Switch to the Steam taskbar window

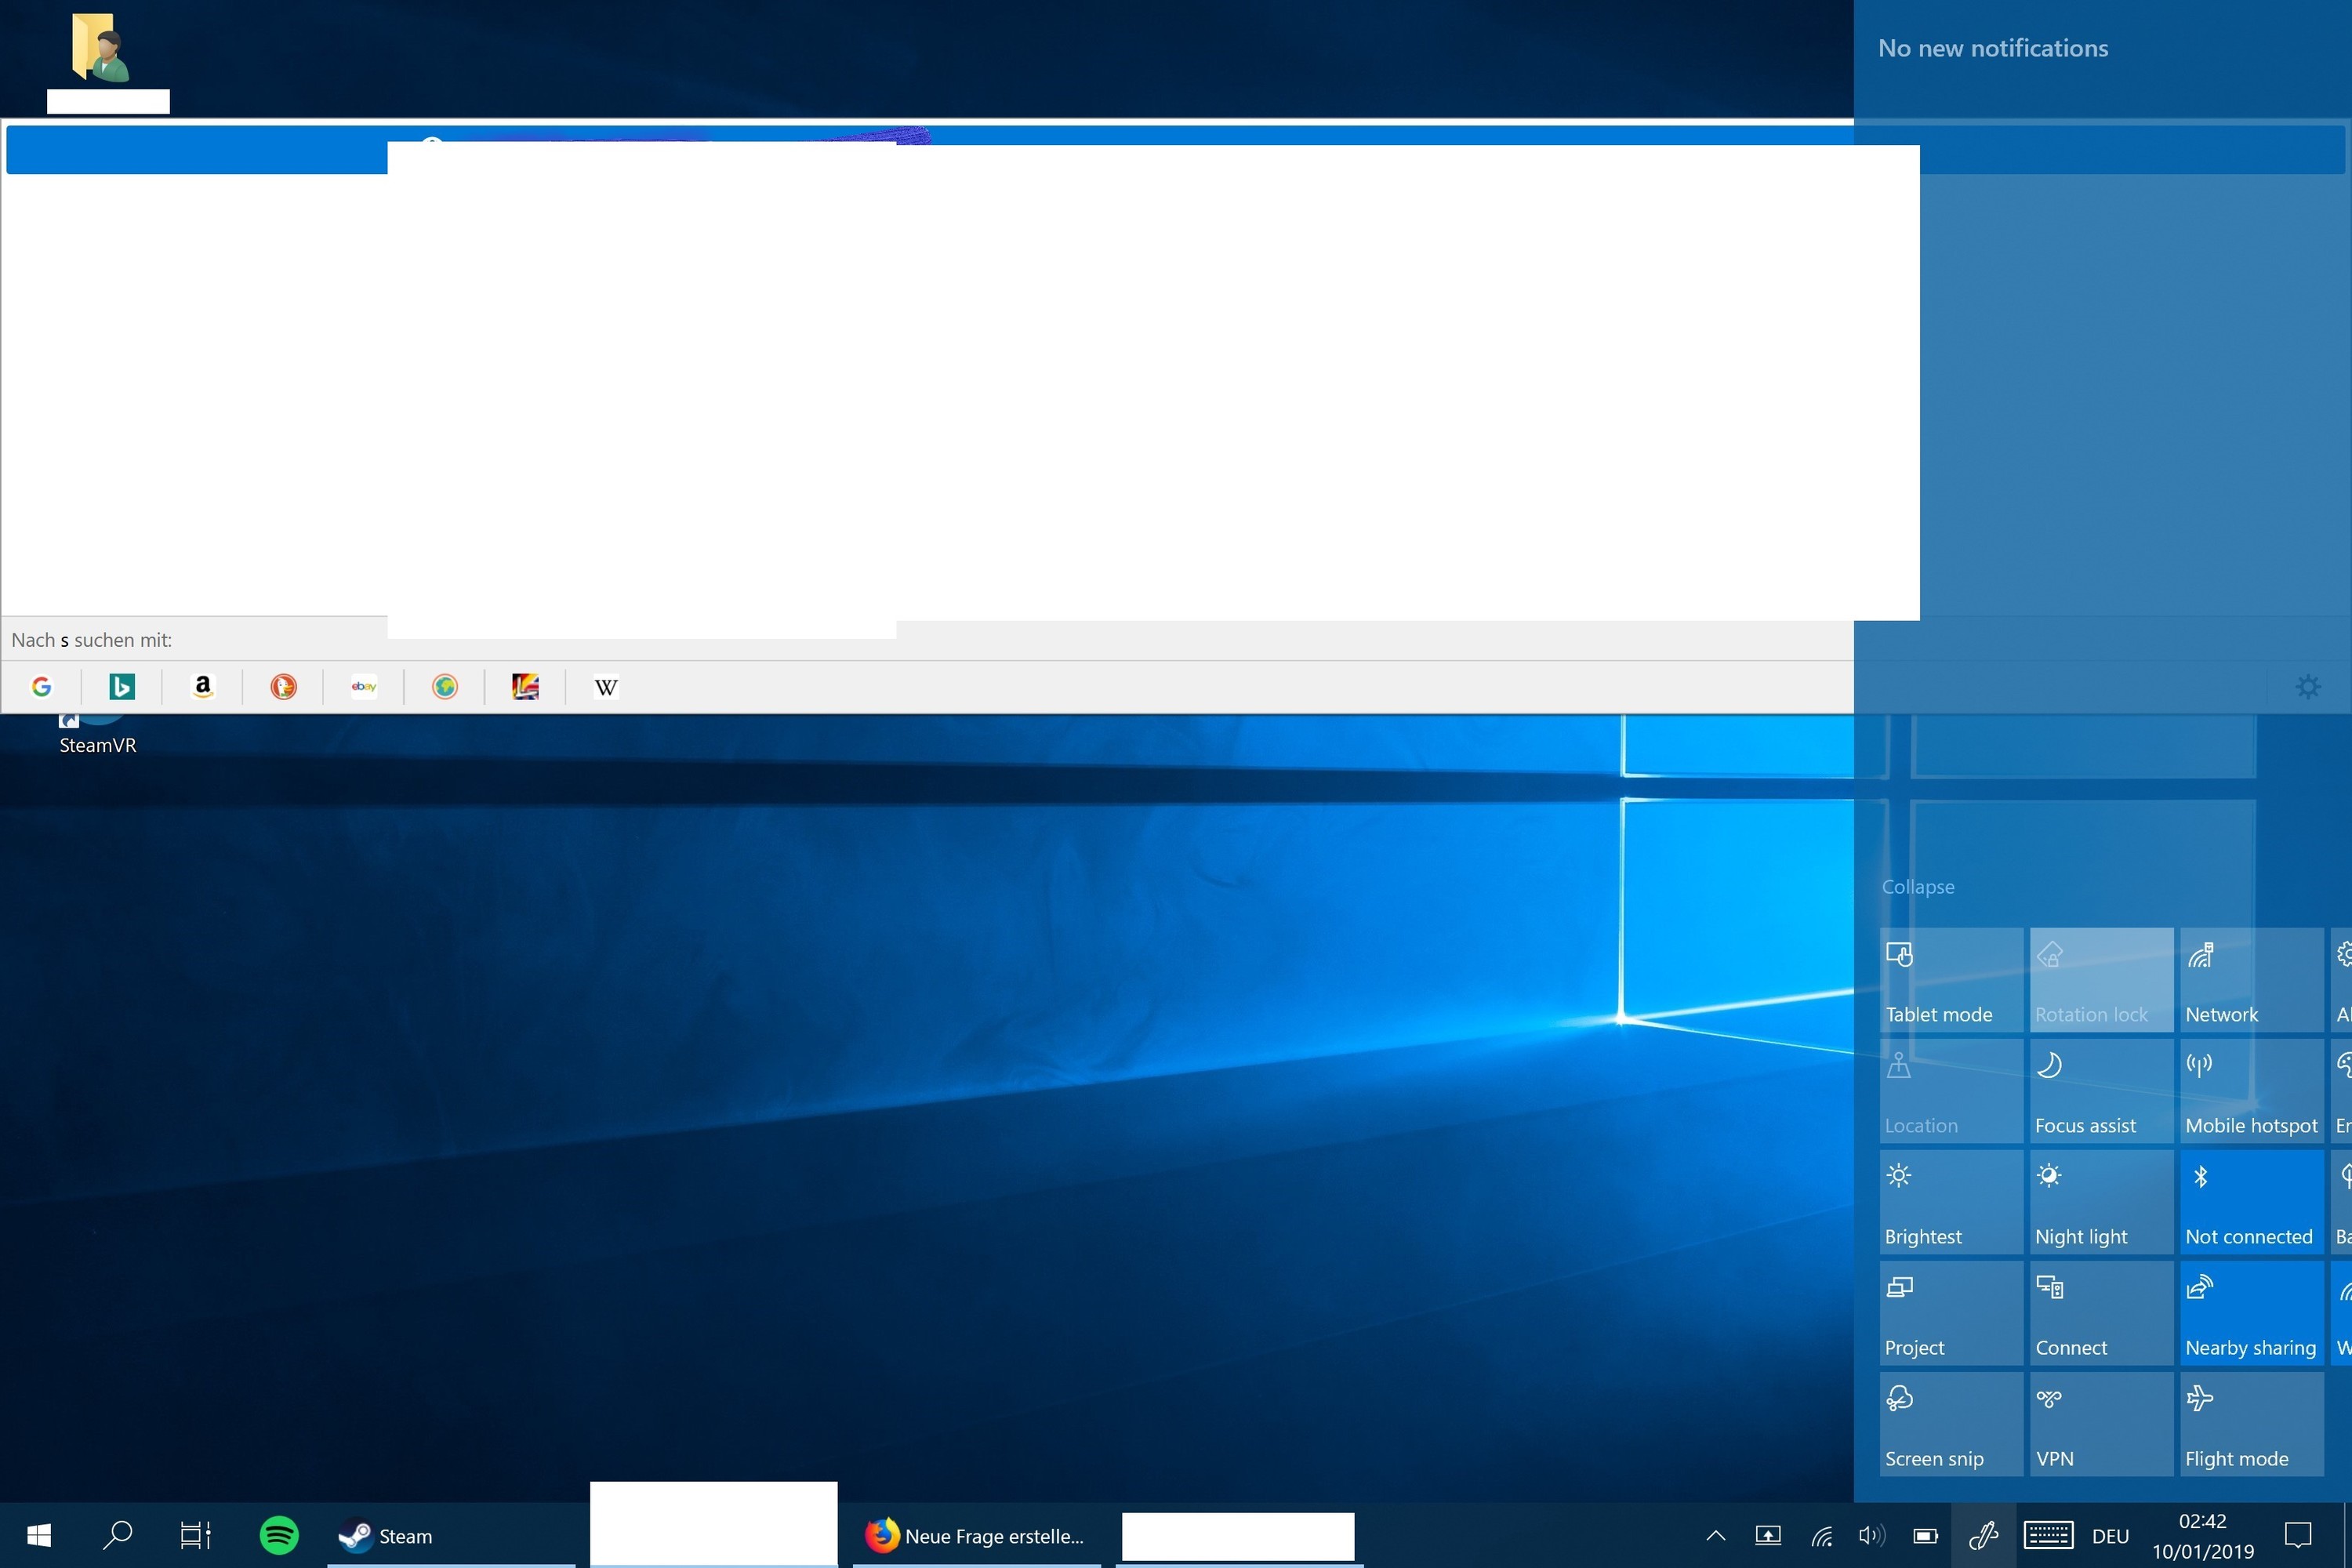451,1535
